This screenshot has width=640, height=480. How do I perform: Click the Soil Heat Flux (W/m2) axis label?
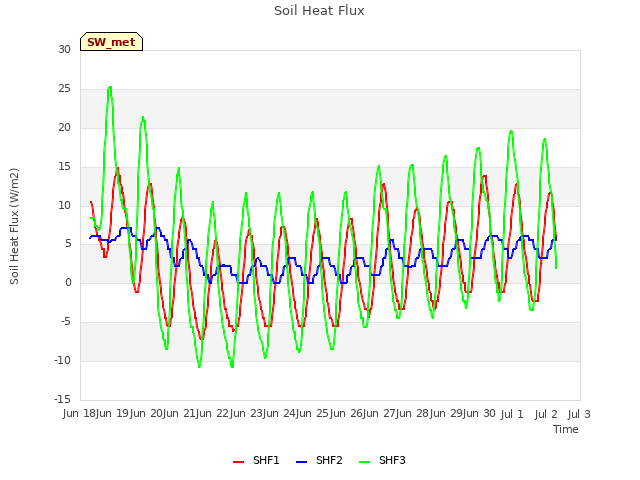[14, 226]
